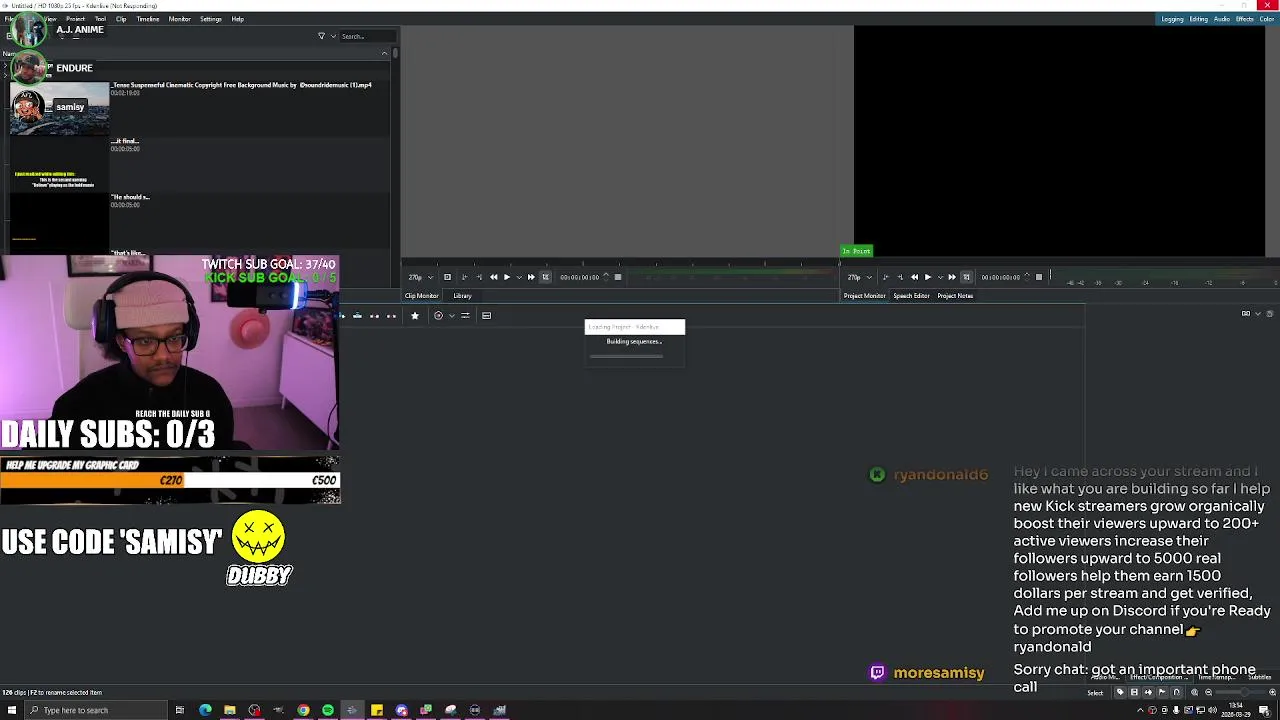The image size is (1280, 720).
Task: Open Windows Start menu
Action: click(x=12, y=710)
